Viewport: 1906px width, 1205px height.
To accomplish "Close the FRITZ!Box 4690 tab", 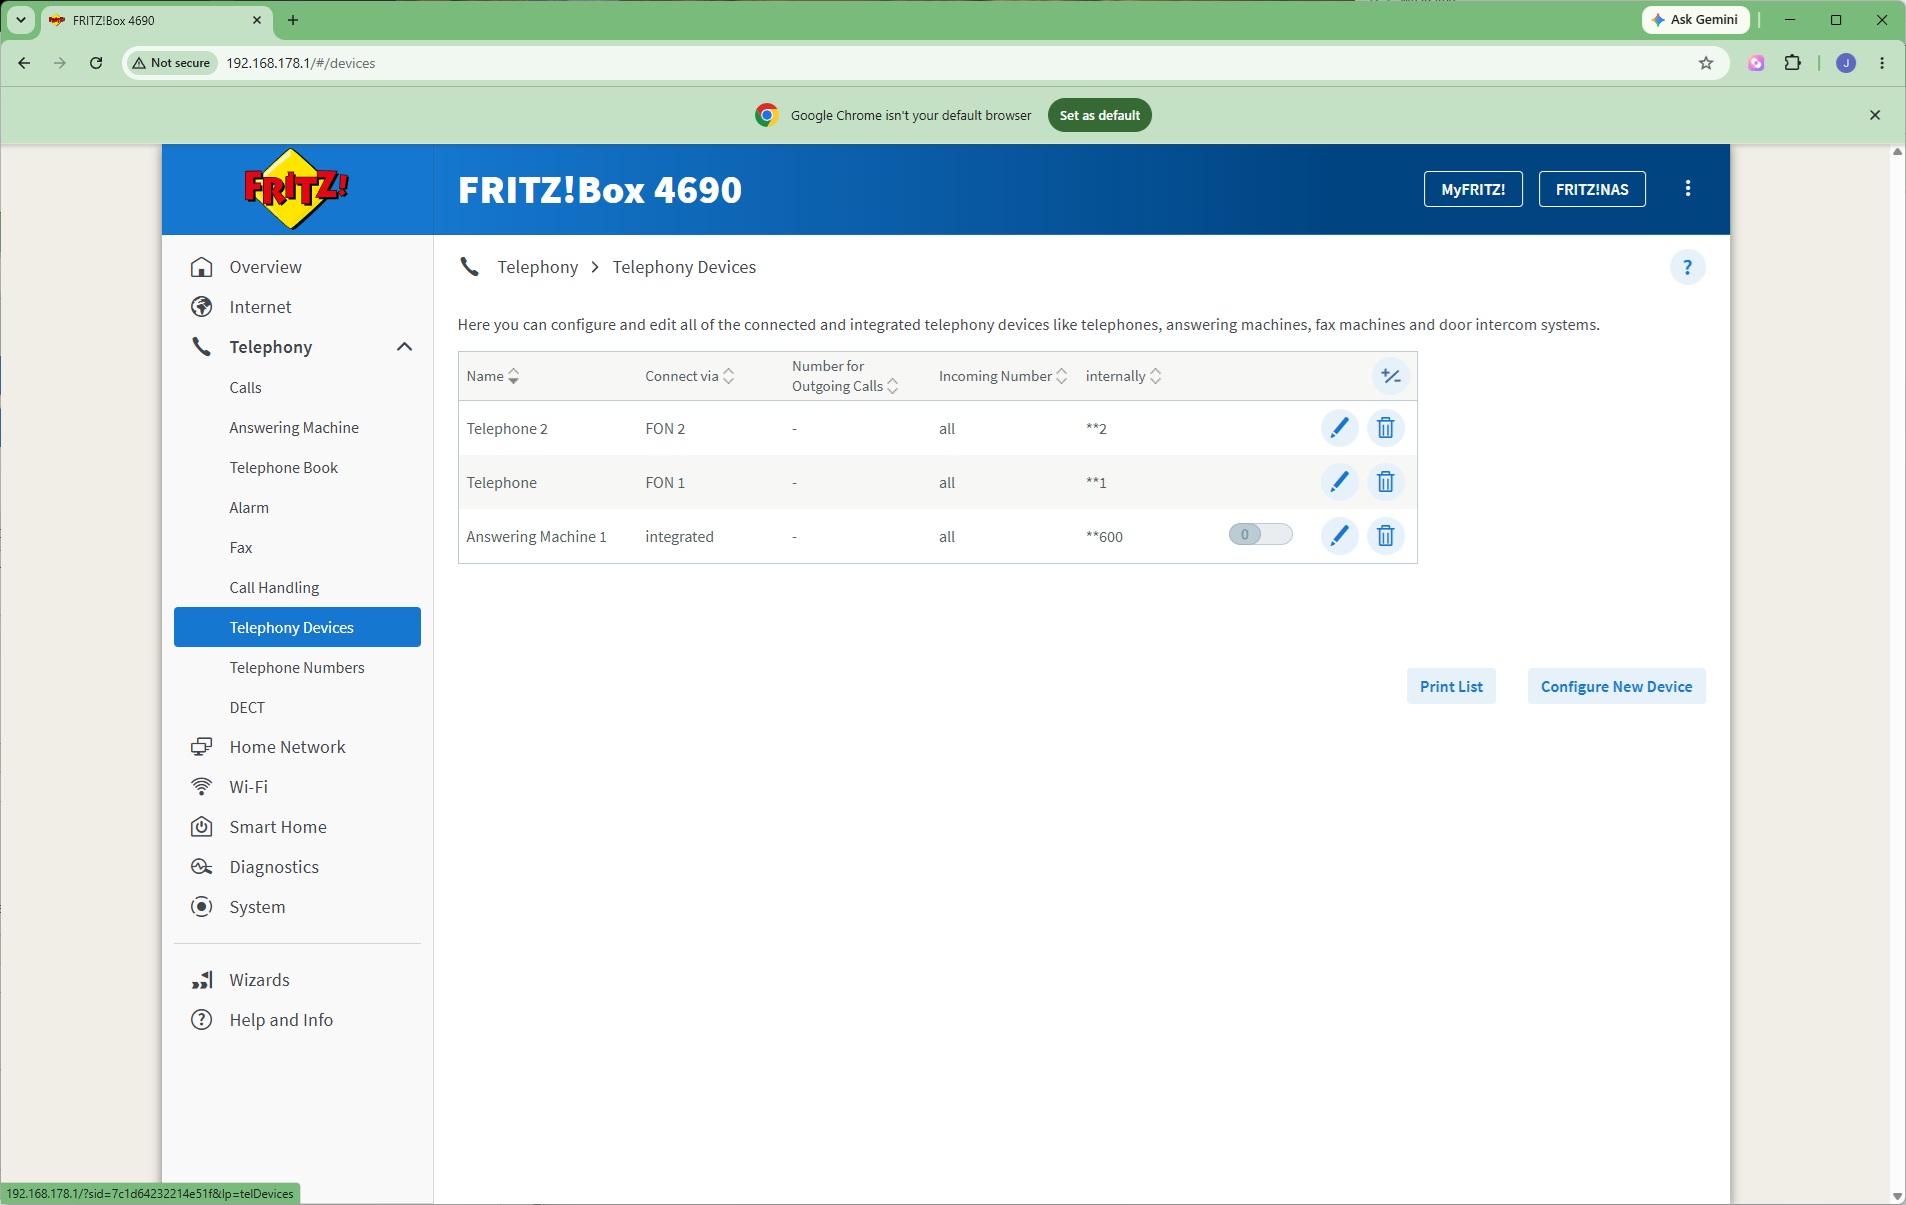I will pos(257,20).
